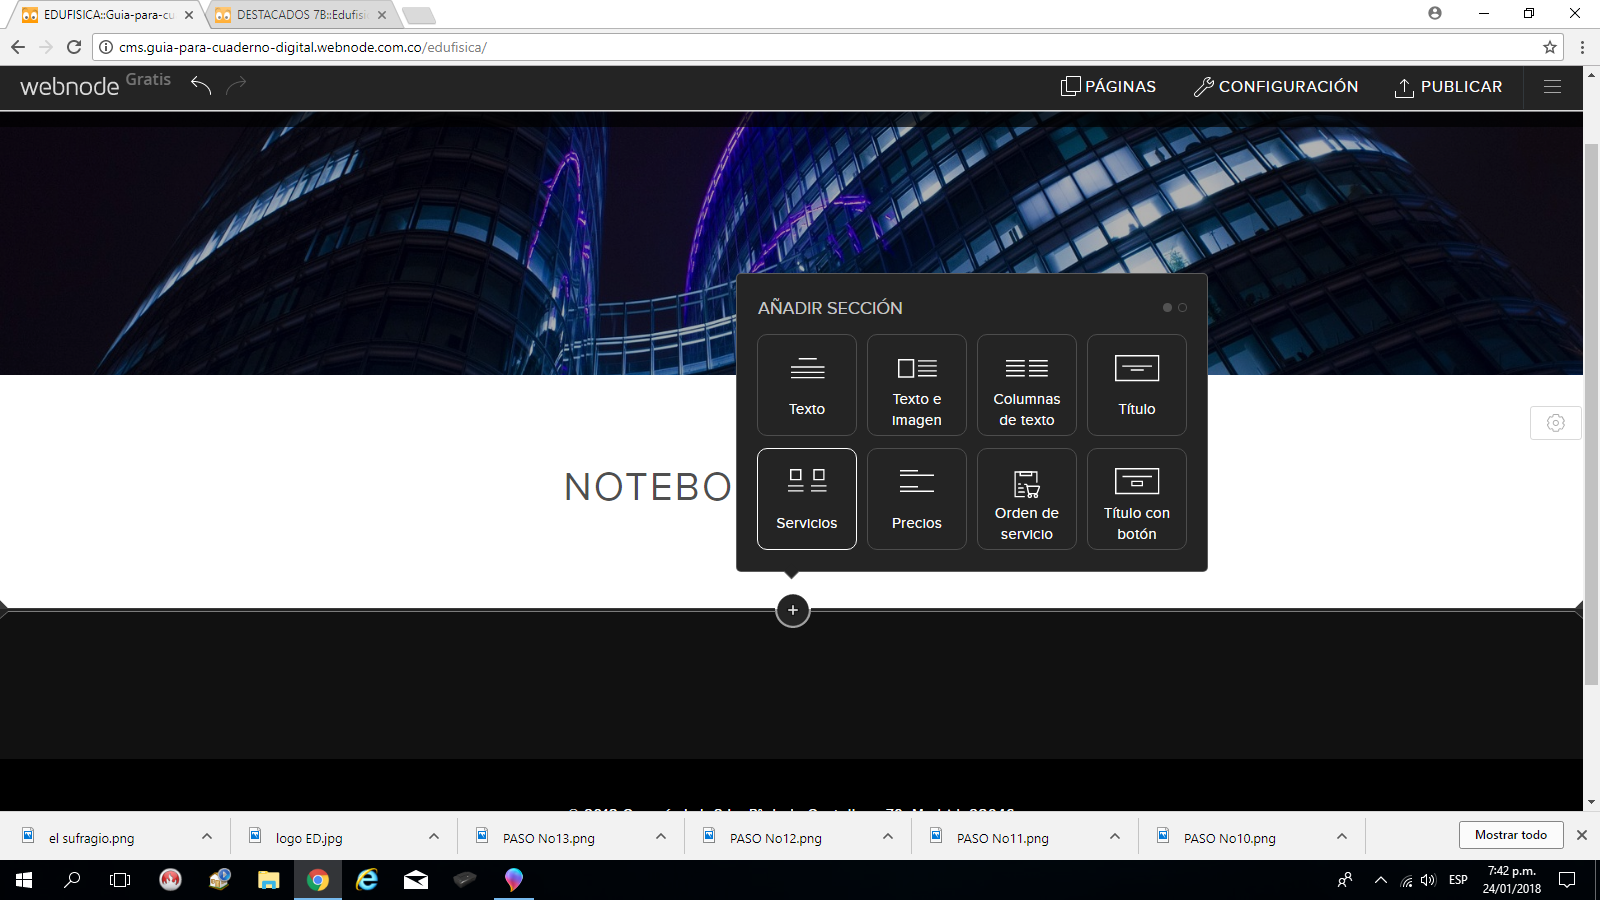Reload the current page
Viewport: 1600px width, 900px height.
tap(74, 47)
